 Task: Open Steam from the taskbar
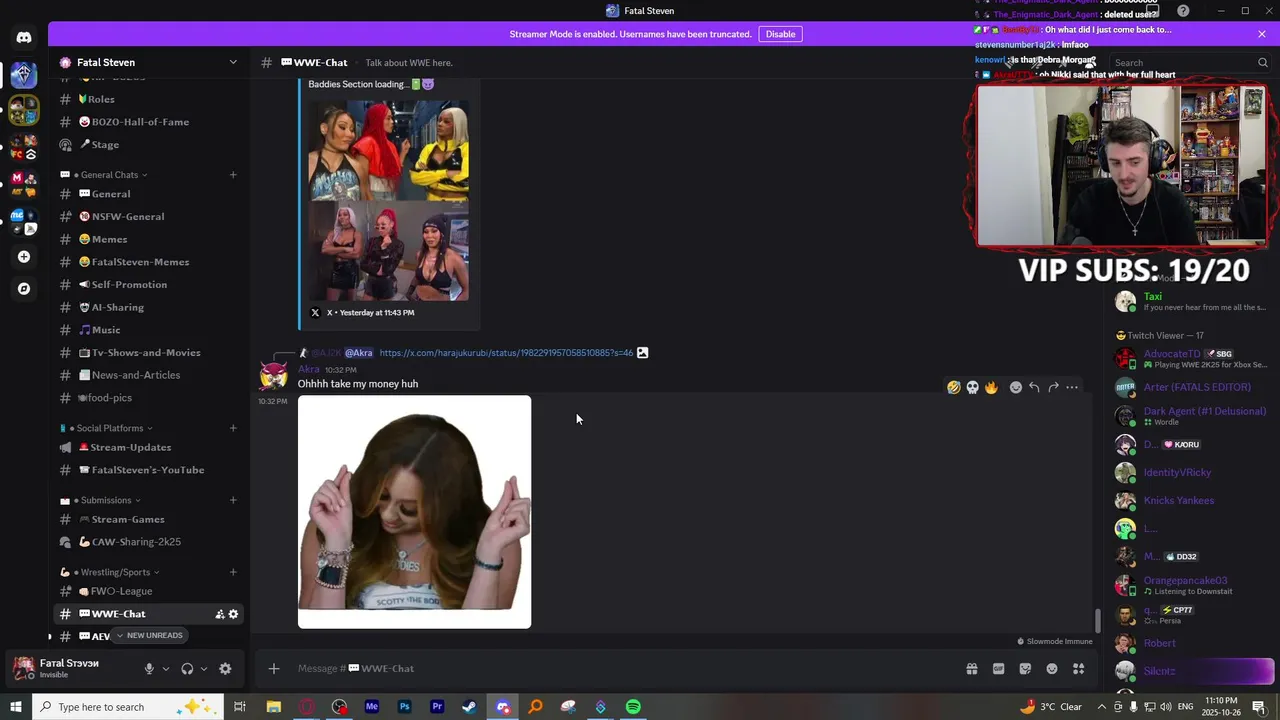pos(469,707)
